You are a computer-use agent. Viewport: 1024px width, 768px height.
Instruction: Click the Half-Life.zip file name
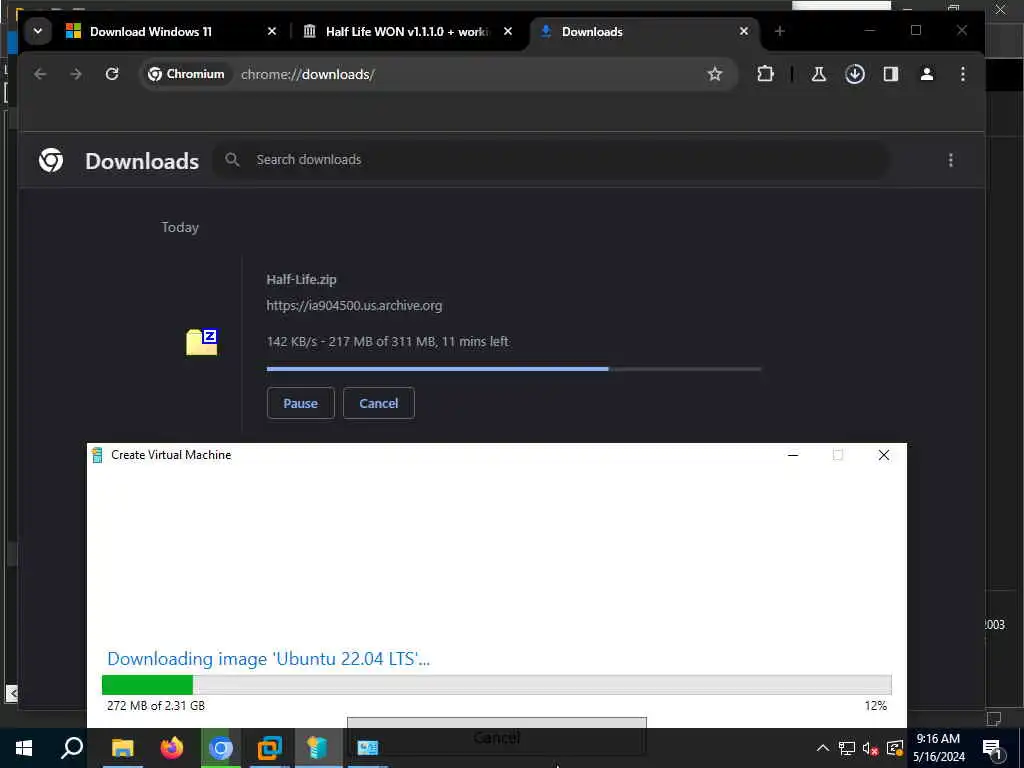tap(301, 280)
